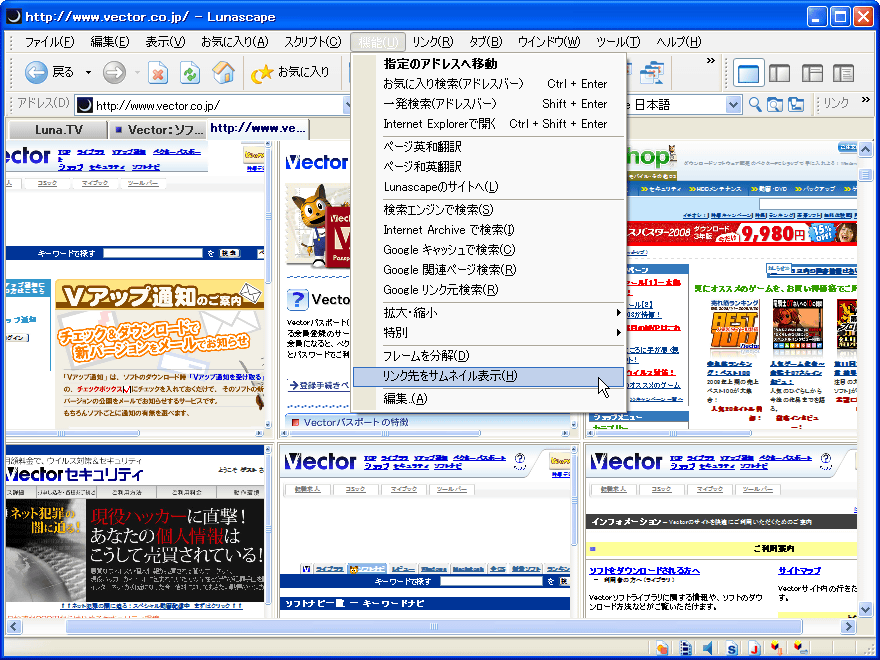Expand the 拡大・縮小 submenu
This screenshot has width=880, height=660.
pos(488,313)
